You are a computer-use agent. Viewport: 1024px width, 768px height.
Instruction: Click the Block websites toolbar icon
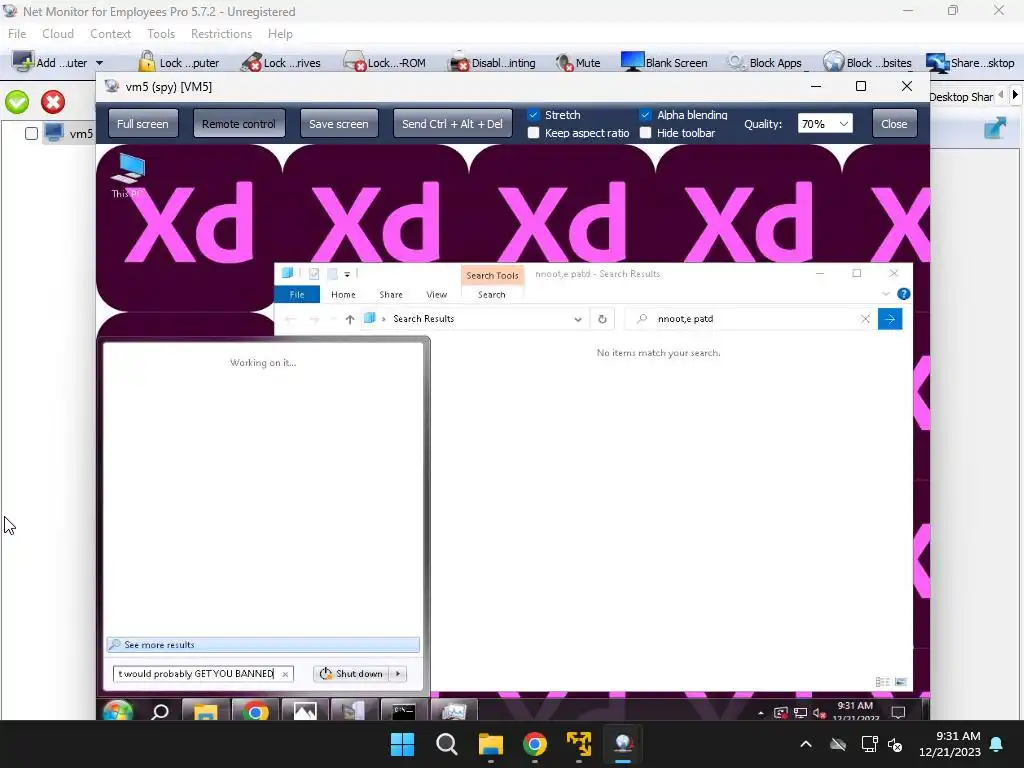pyautogui.click(x=833, y=61)
